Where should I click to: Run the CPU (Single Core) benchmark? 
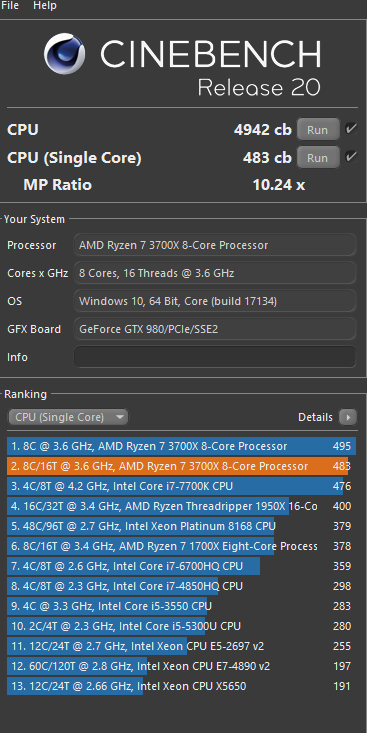pos(318,158)
